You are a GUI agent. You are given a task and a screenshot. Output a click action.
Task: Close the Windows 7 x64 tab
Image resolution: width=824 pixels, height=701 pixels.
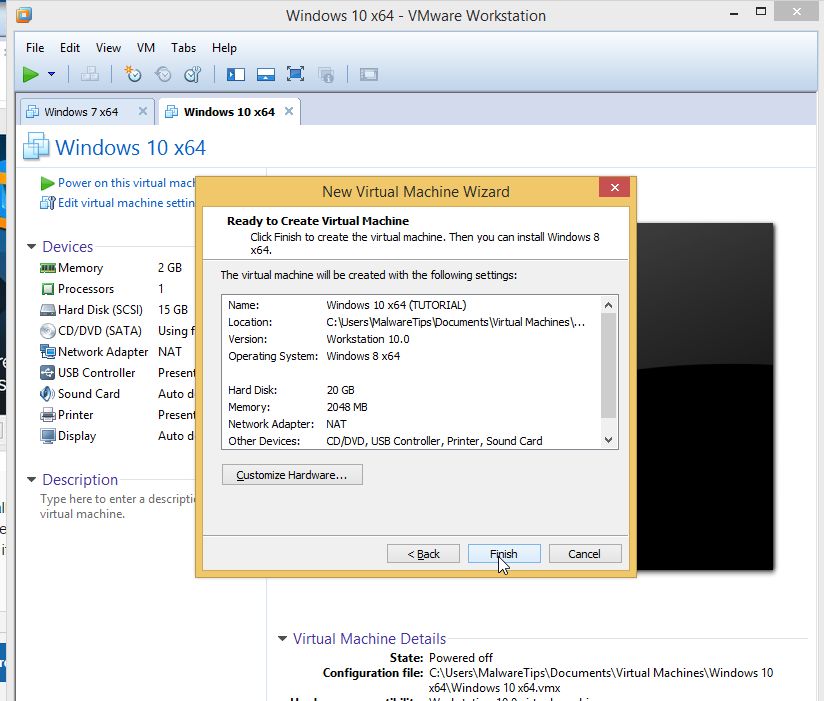pyautogui.click(x=142, y=111)
